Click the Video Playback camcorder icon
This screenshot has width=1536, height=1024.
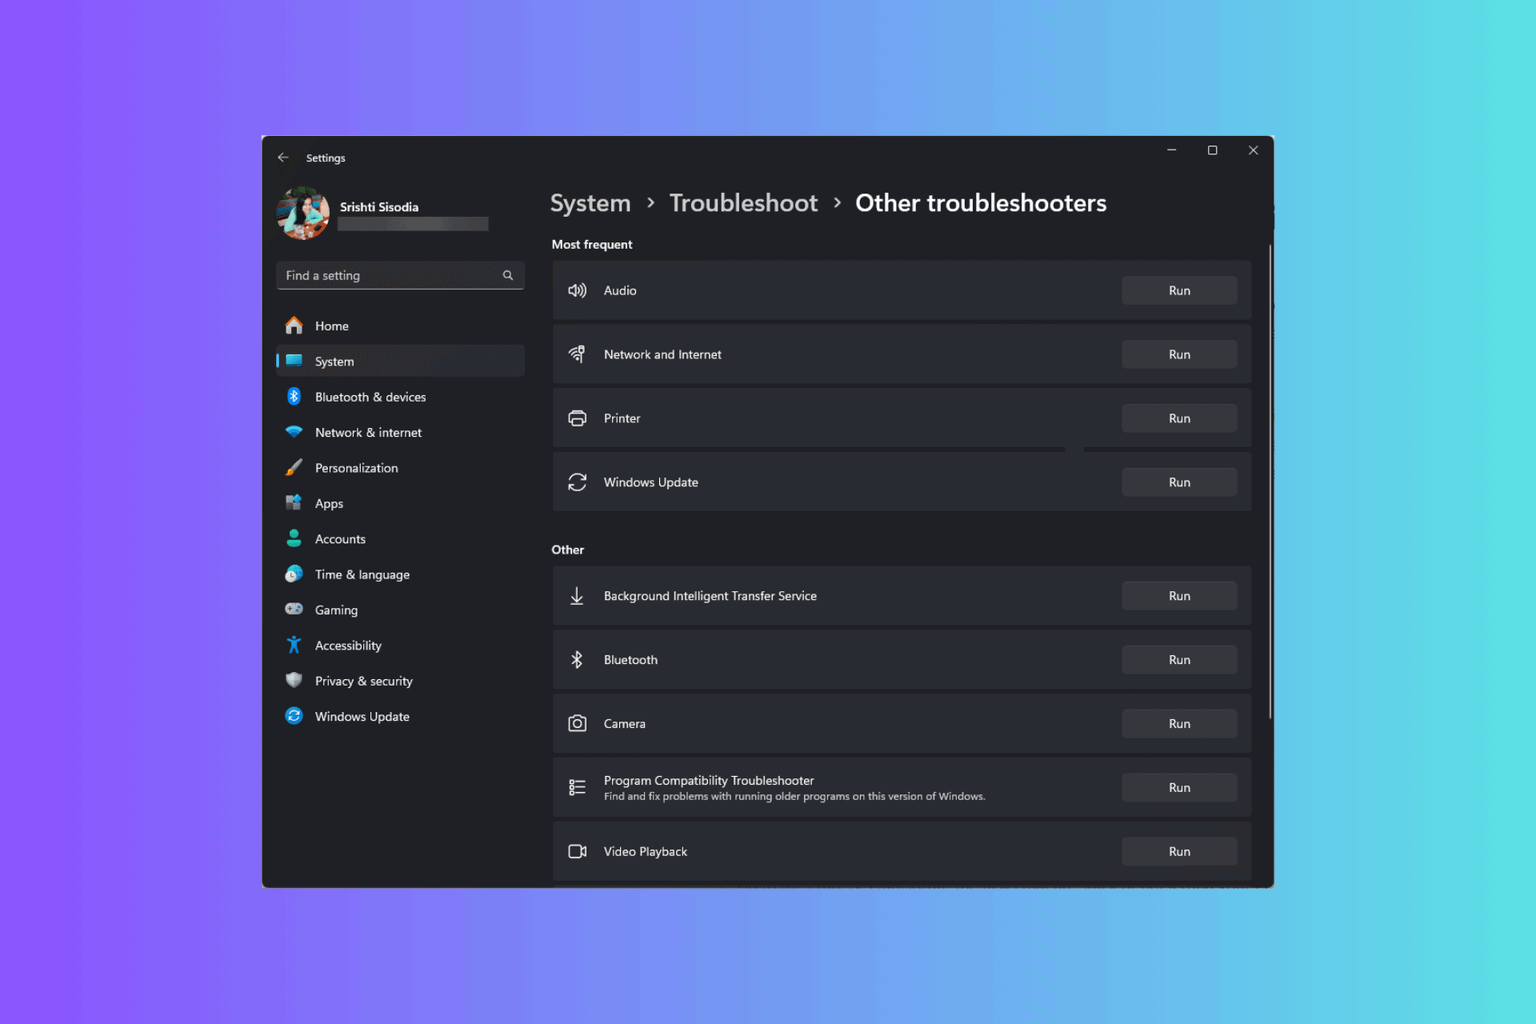tap(577, 852)
